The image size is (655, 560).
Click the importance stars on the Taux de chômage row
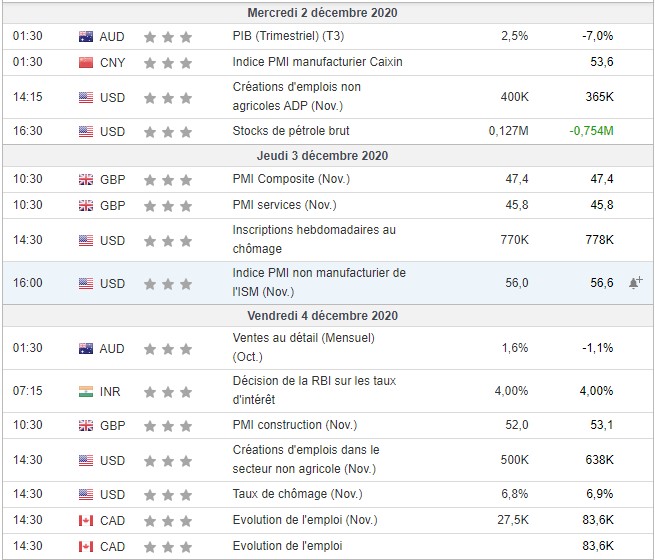[167, 495]
